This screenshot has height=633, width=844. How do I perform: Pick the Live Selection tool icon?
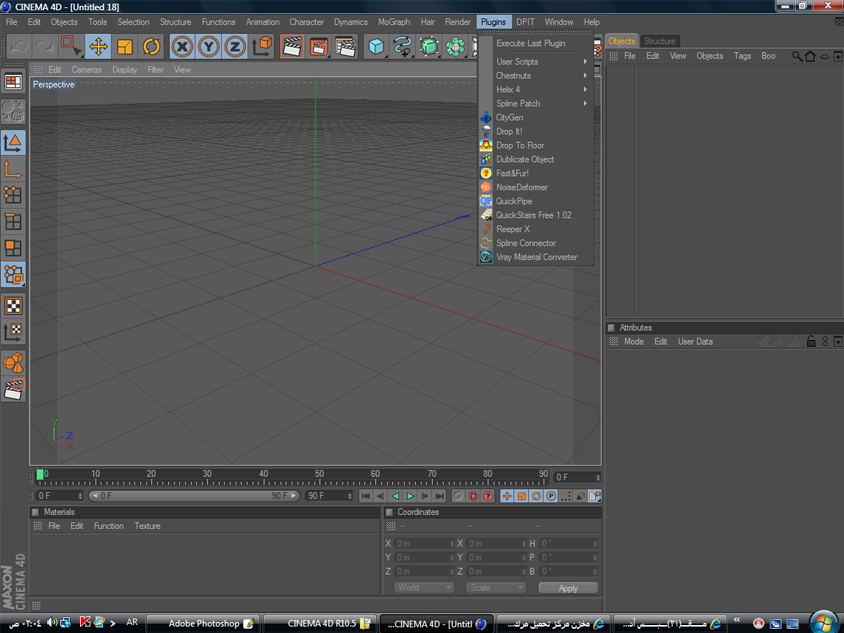71,46
